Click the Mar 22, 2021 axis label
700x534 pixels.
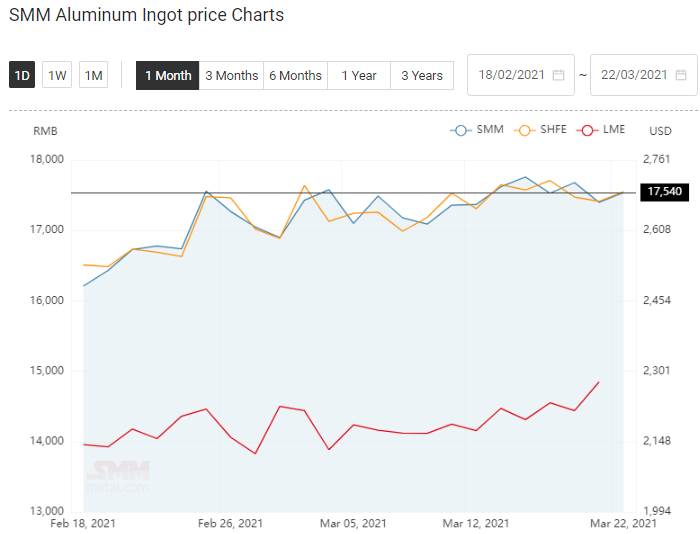pos(623,523)
